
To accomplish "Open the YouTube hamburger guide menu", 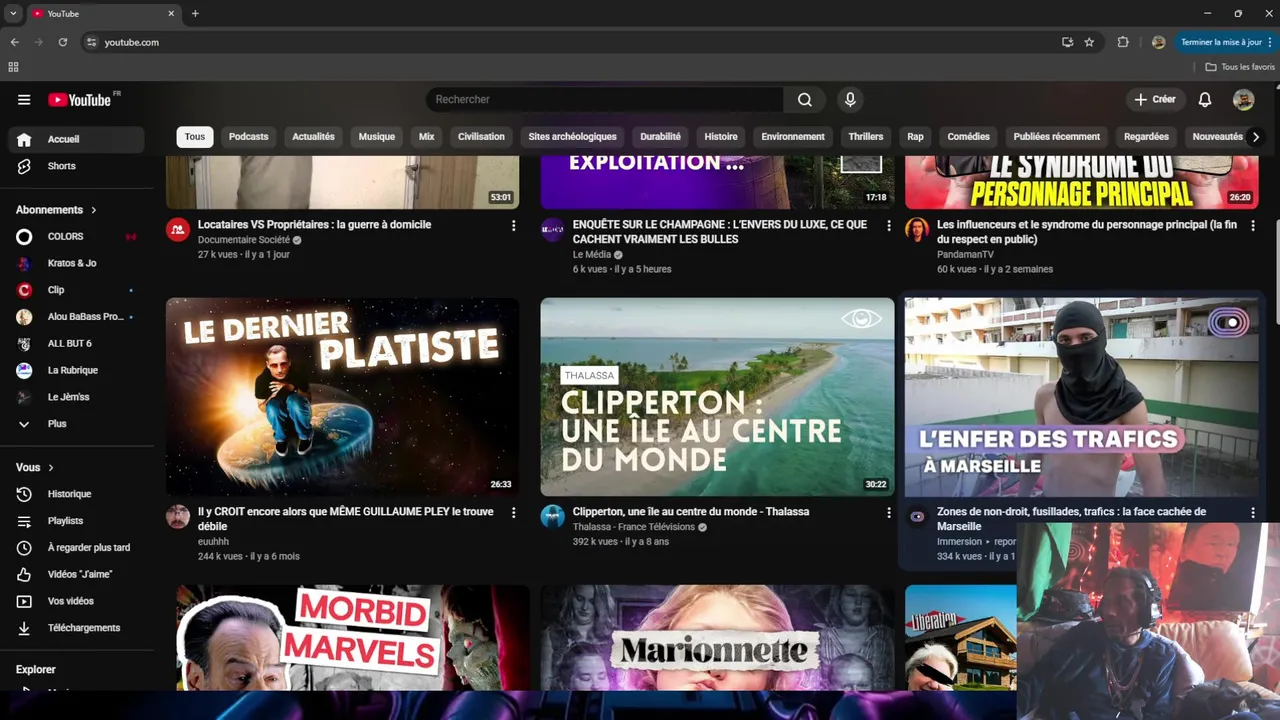I will [x=24, y=99].
